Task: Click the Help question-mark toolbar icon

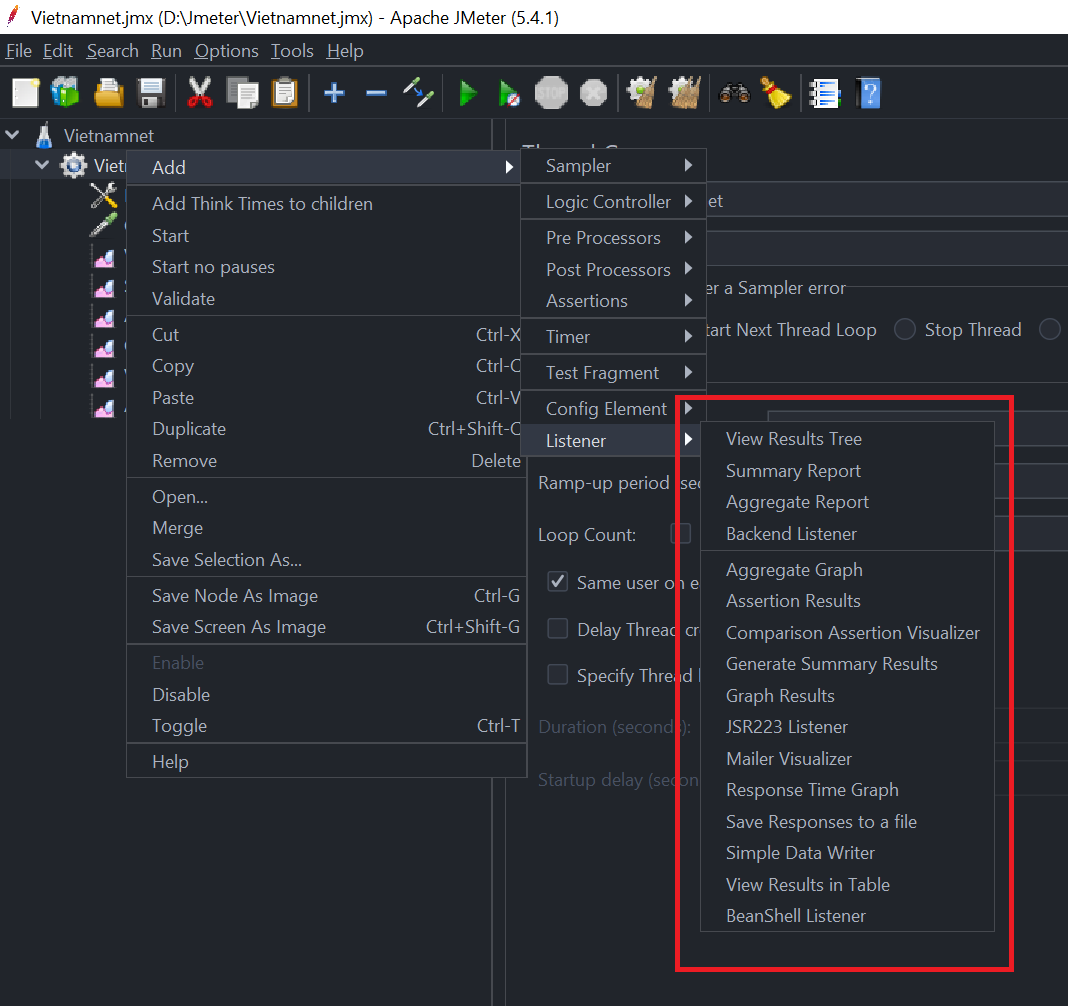Action: [868, 93]
